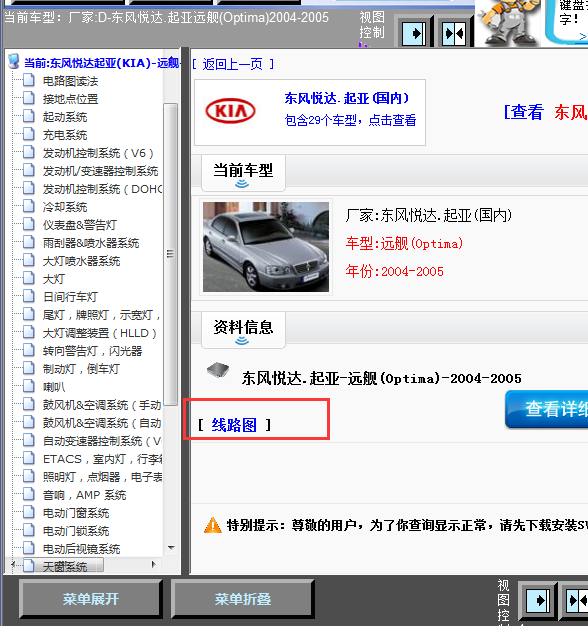The width and height of the screenshot is (588, 626).
Task: Click the red 车型:远舰(Optima) text
Action: tap(404, 243)
